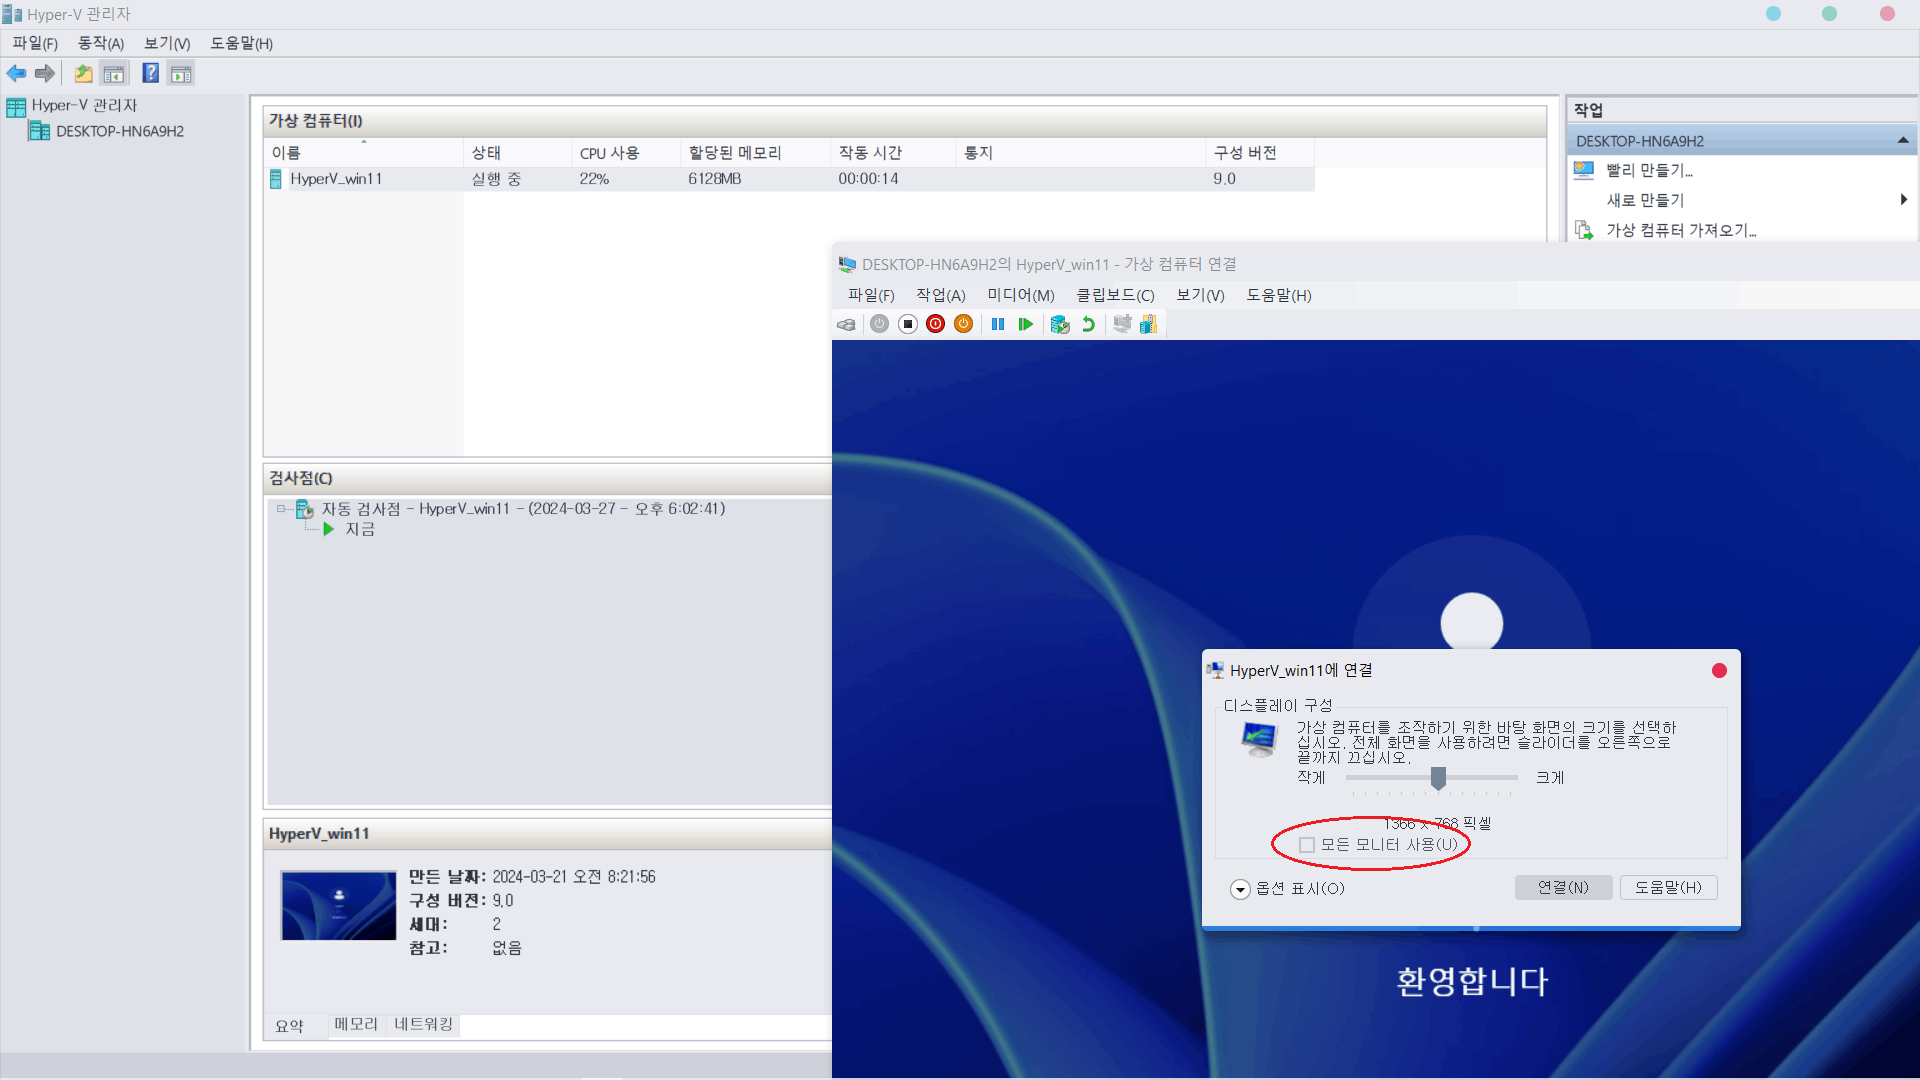This screenshot has height=1080, width=1920.
Task: Click the Ctrl+Alt+Del toolbar icon
Action: (x=847, y=324)
